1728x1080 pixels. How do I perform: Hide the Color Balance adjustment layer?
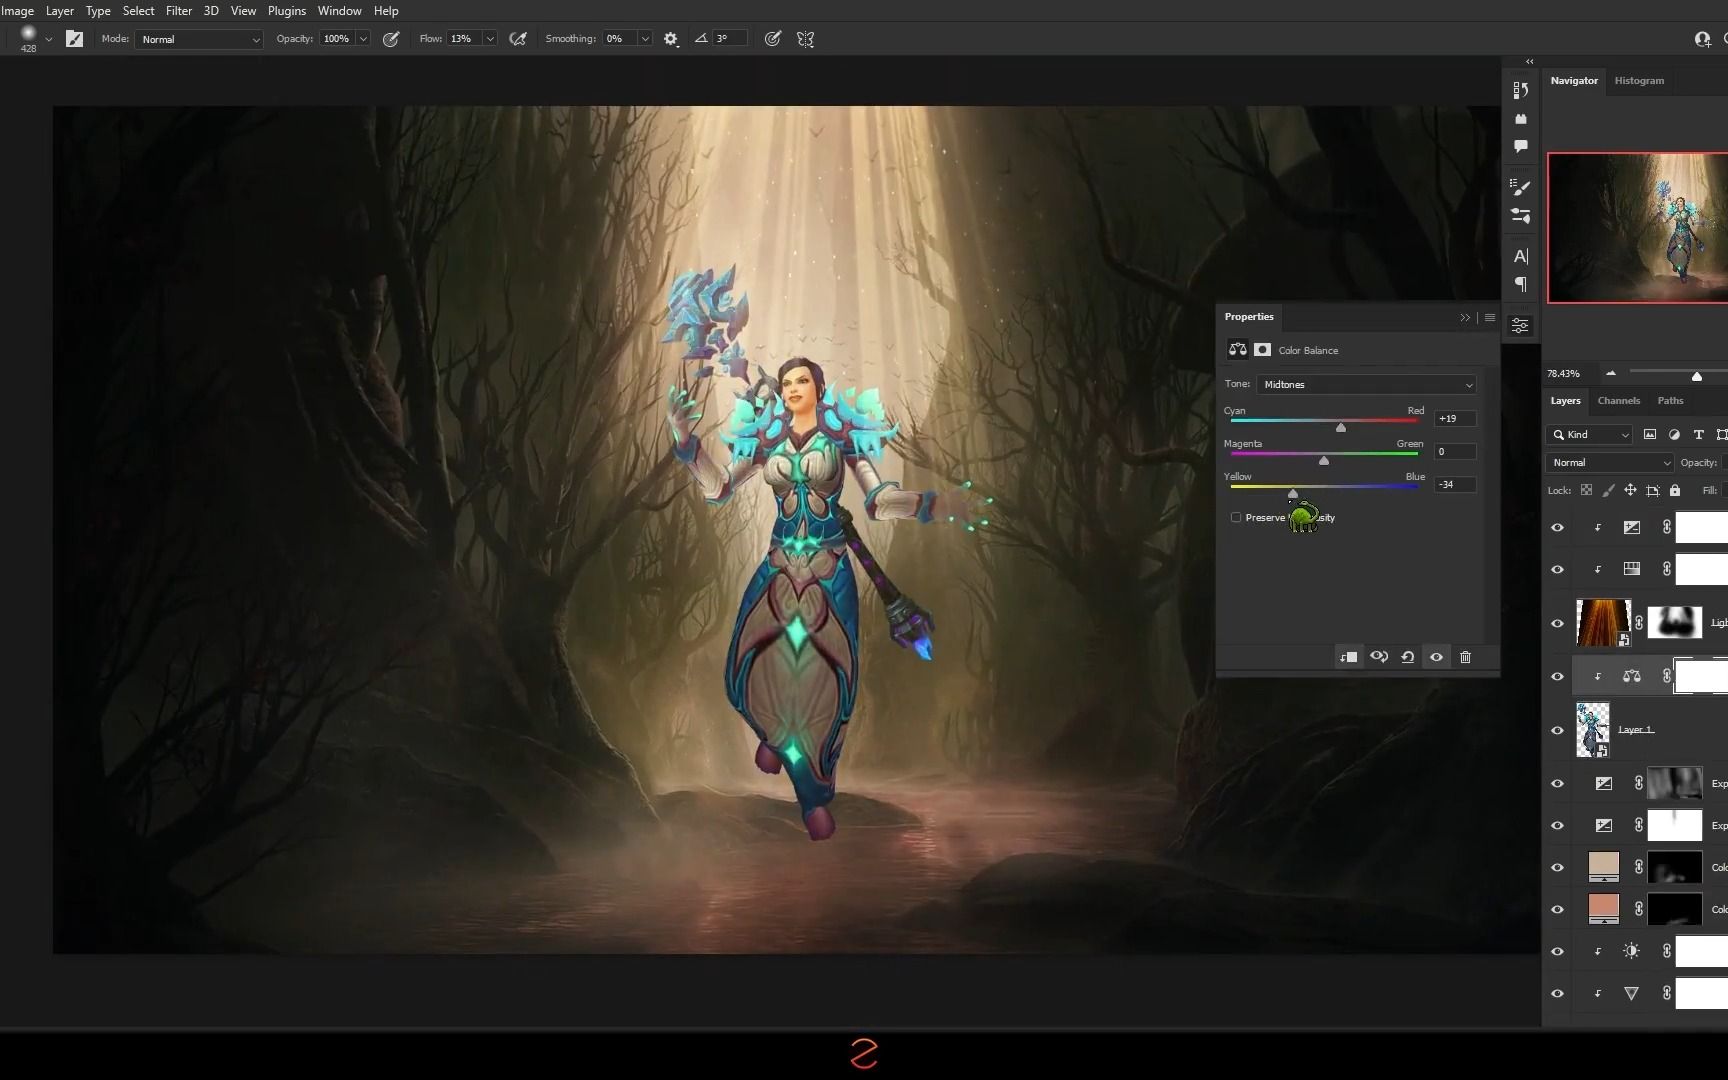pyautogui.click(x=1557, y=677)
